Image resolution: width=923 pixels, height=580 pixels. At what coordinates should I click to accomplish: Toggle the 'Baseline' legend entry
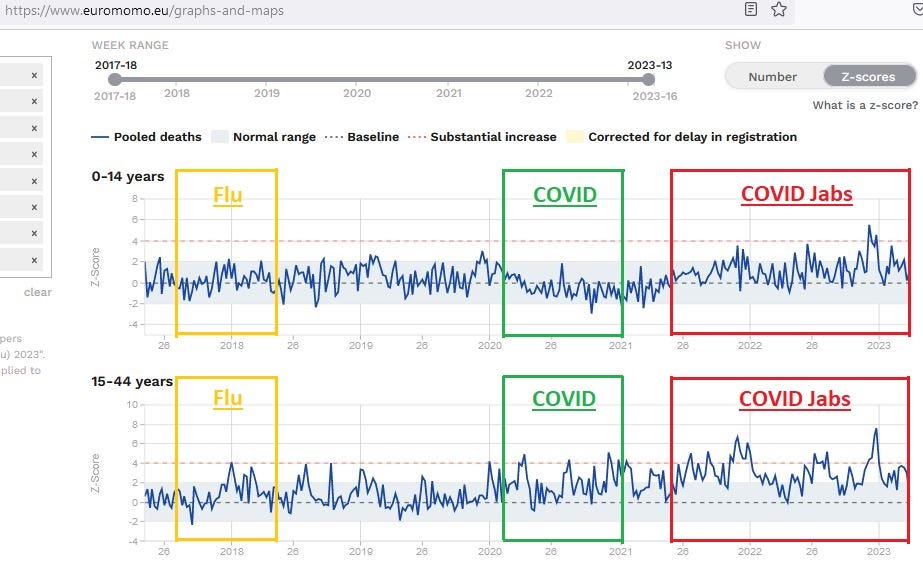pos(362,137)
